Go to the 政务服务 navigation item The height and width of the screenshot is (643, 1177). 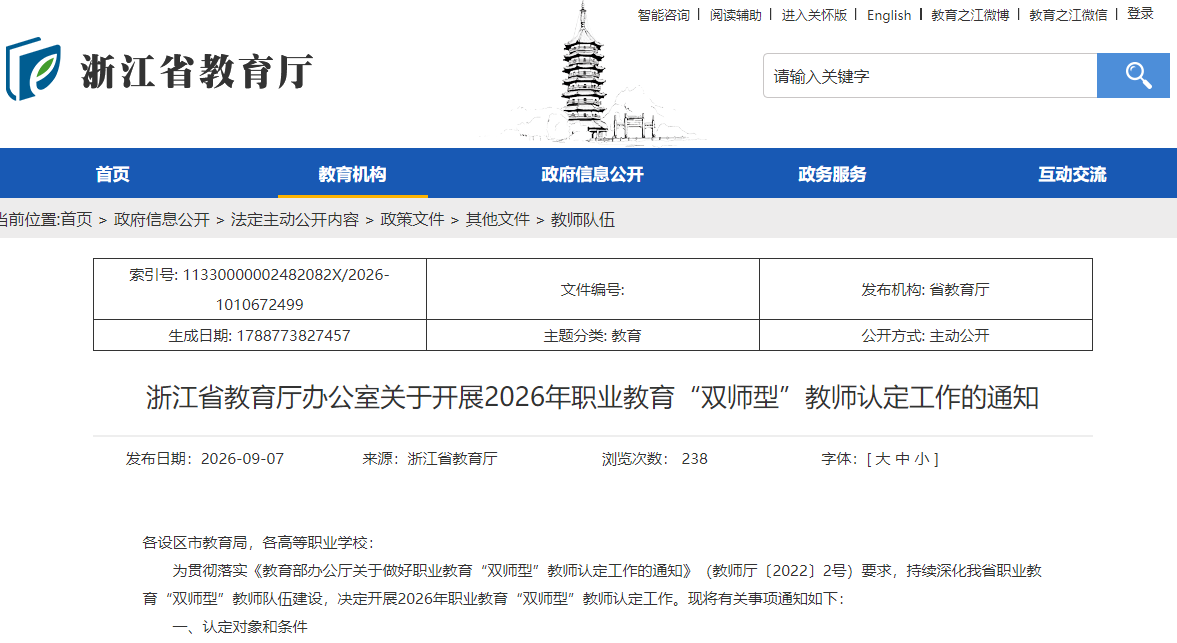click(832, 174)
